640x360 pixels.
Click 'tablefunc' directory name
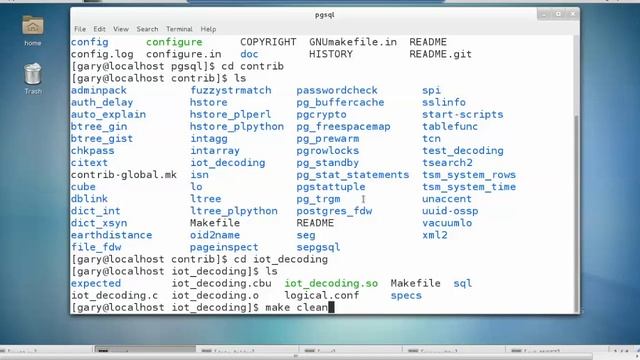[x=450, y=127]
